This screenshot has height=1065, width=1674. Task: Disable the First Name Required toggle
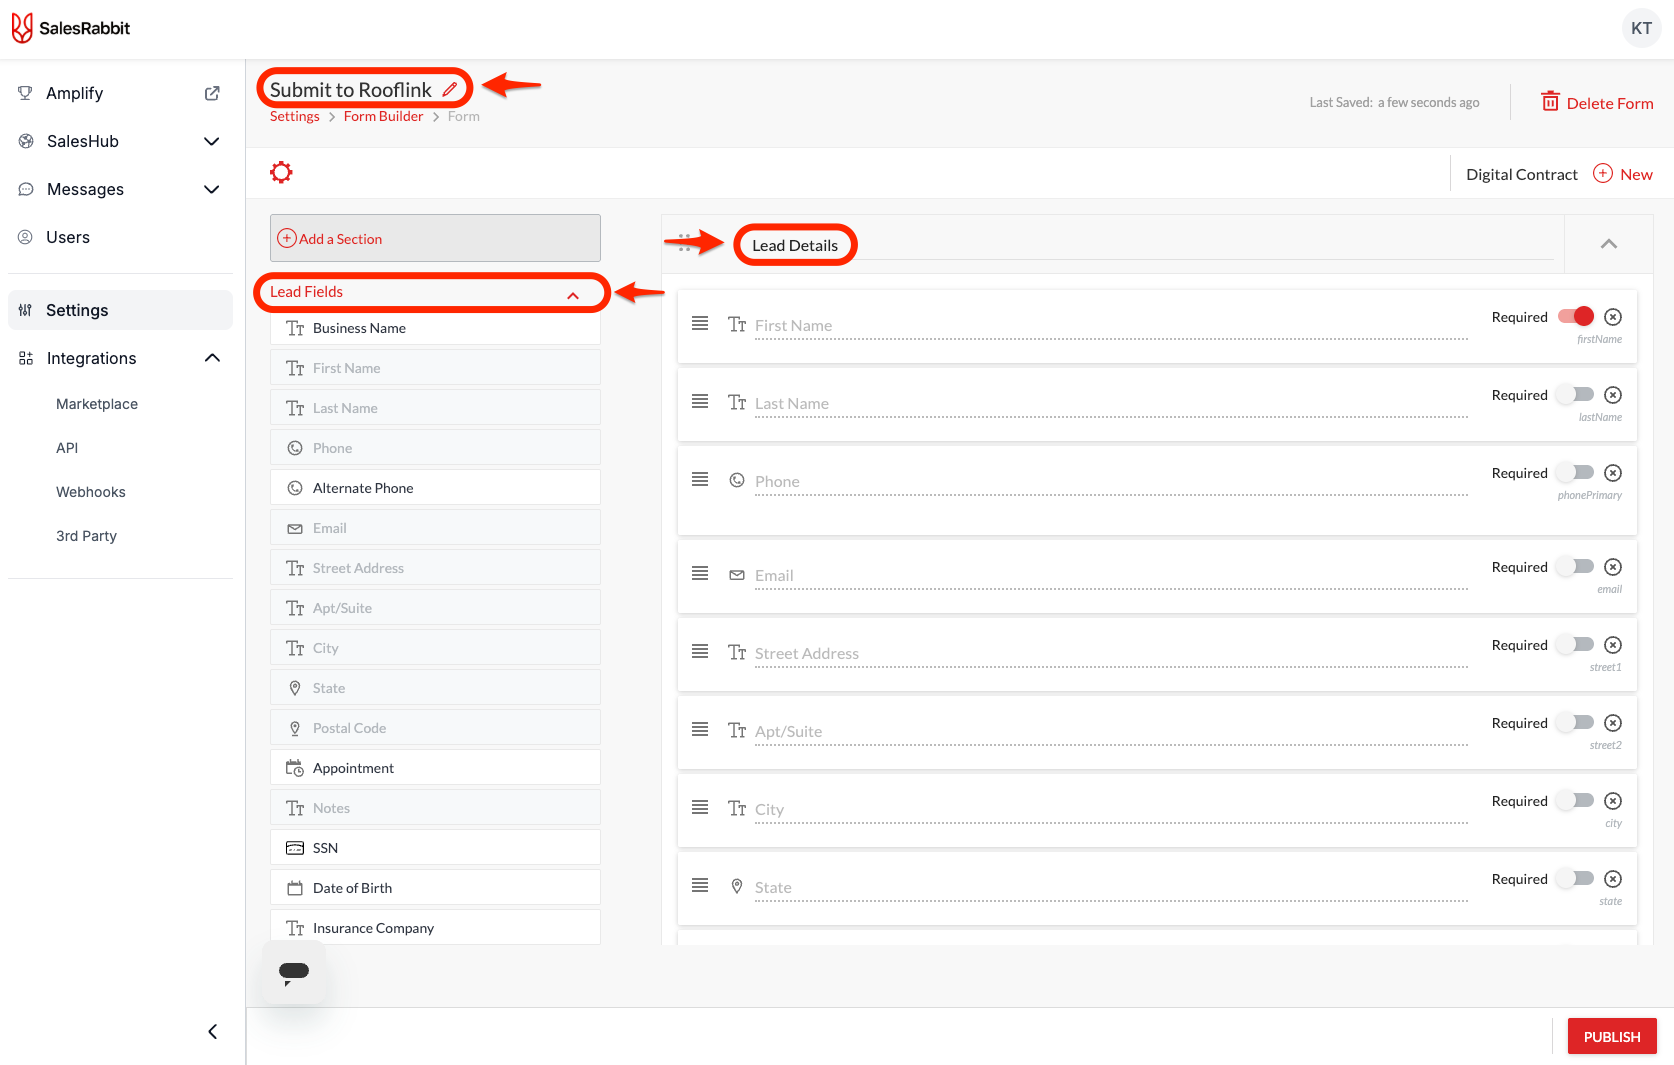1576,317
